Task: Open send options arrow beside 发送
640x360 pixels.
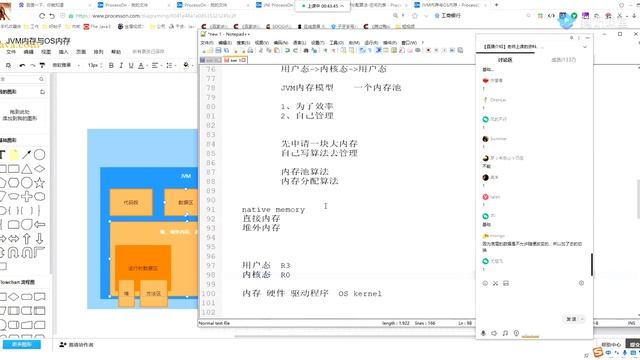Action: [582, 319]
